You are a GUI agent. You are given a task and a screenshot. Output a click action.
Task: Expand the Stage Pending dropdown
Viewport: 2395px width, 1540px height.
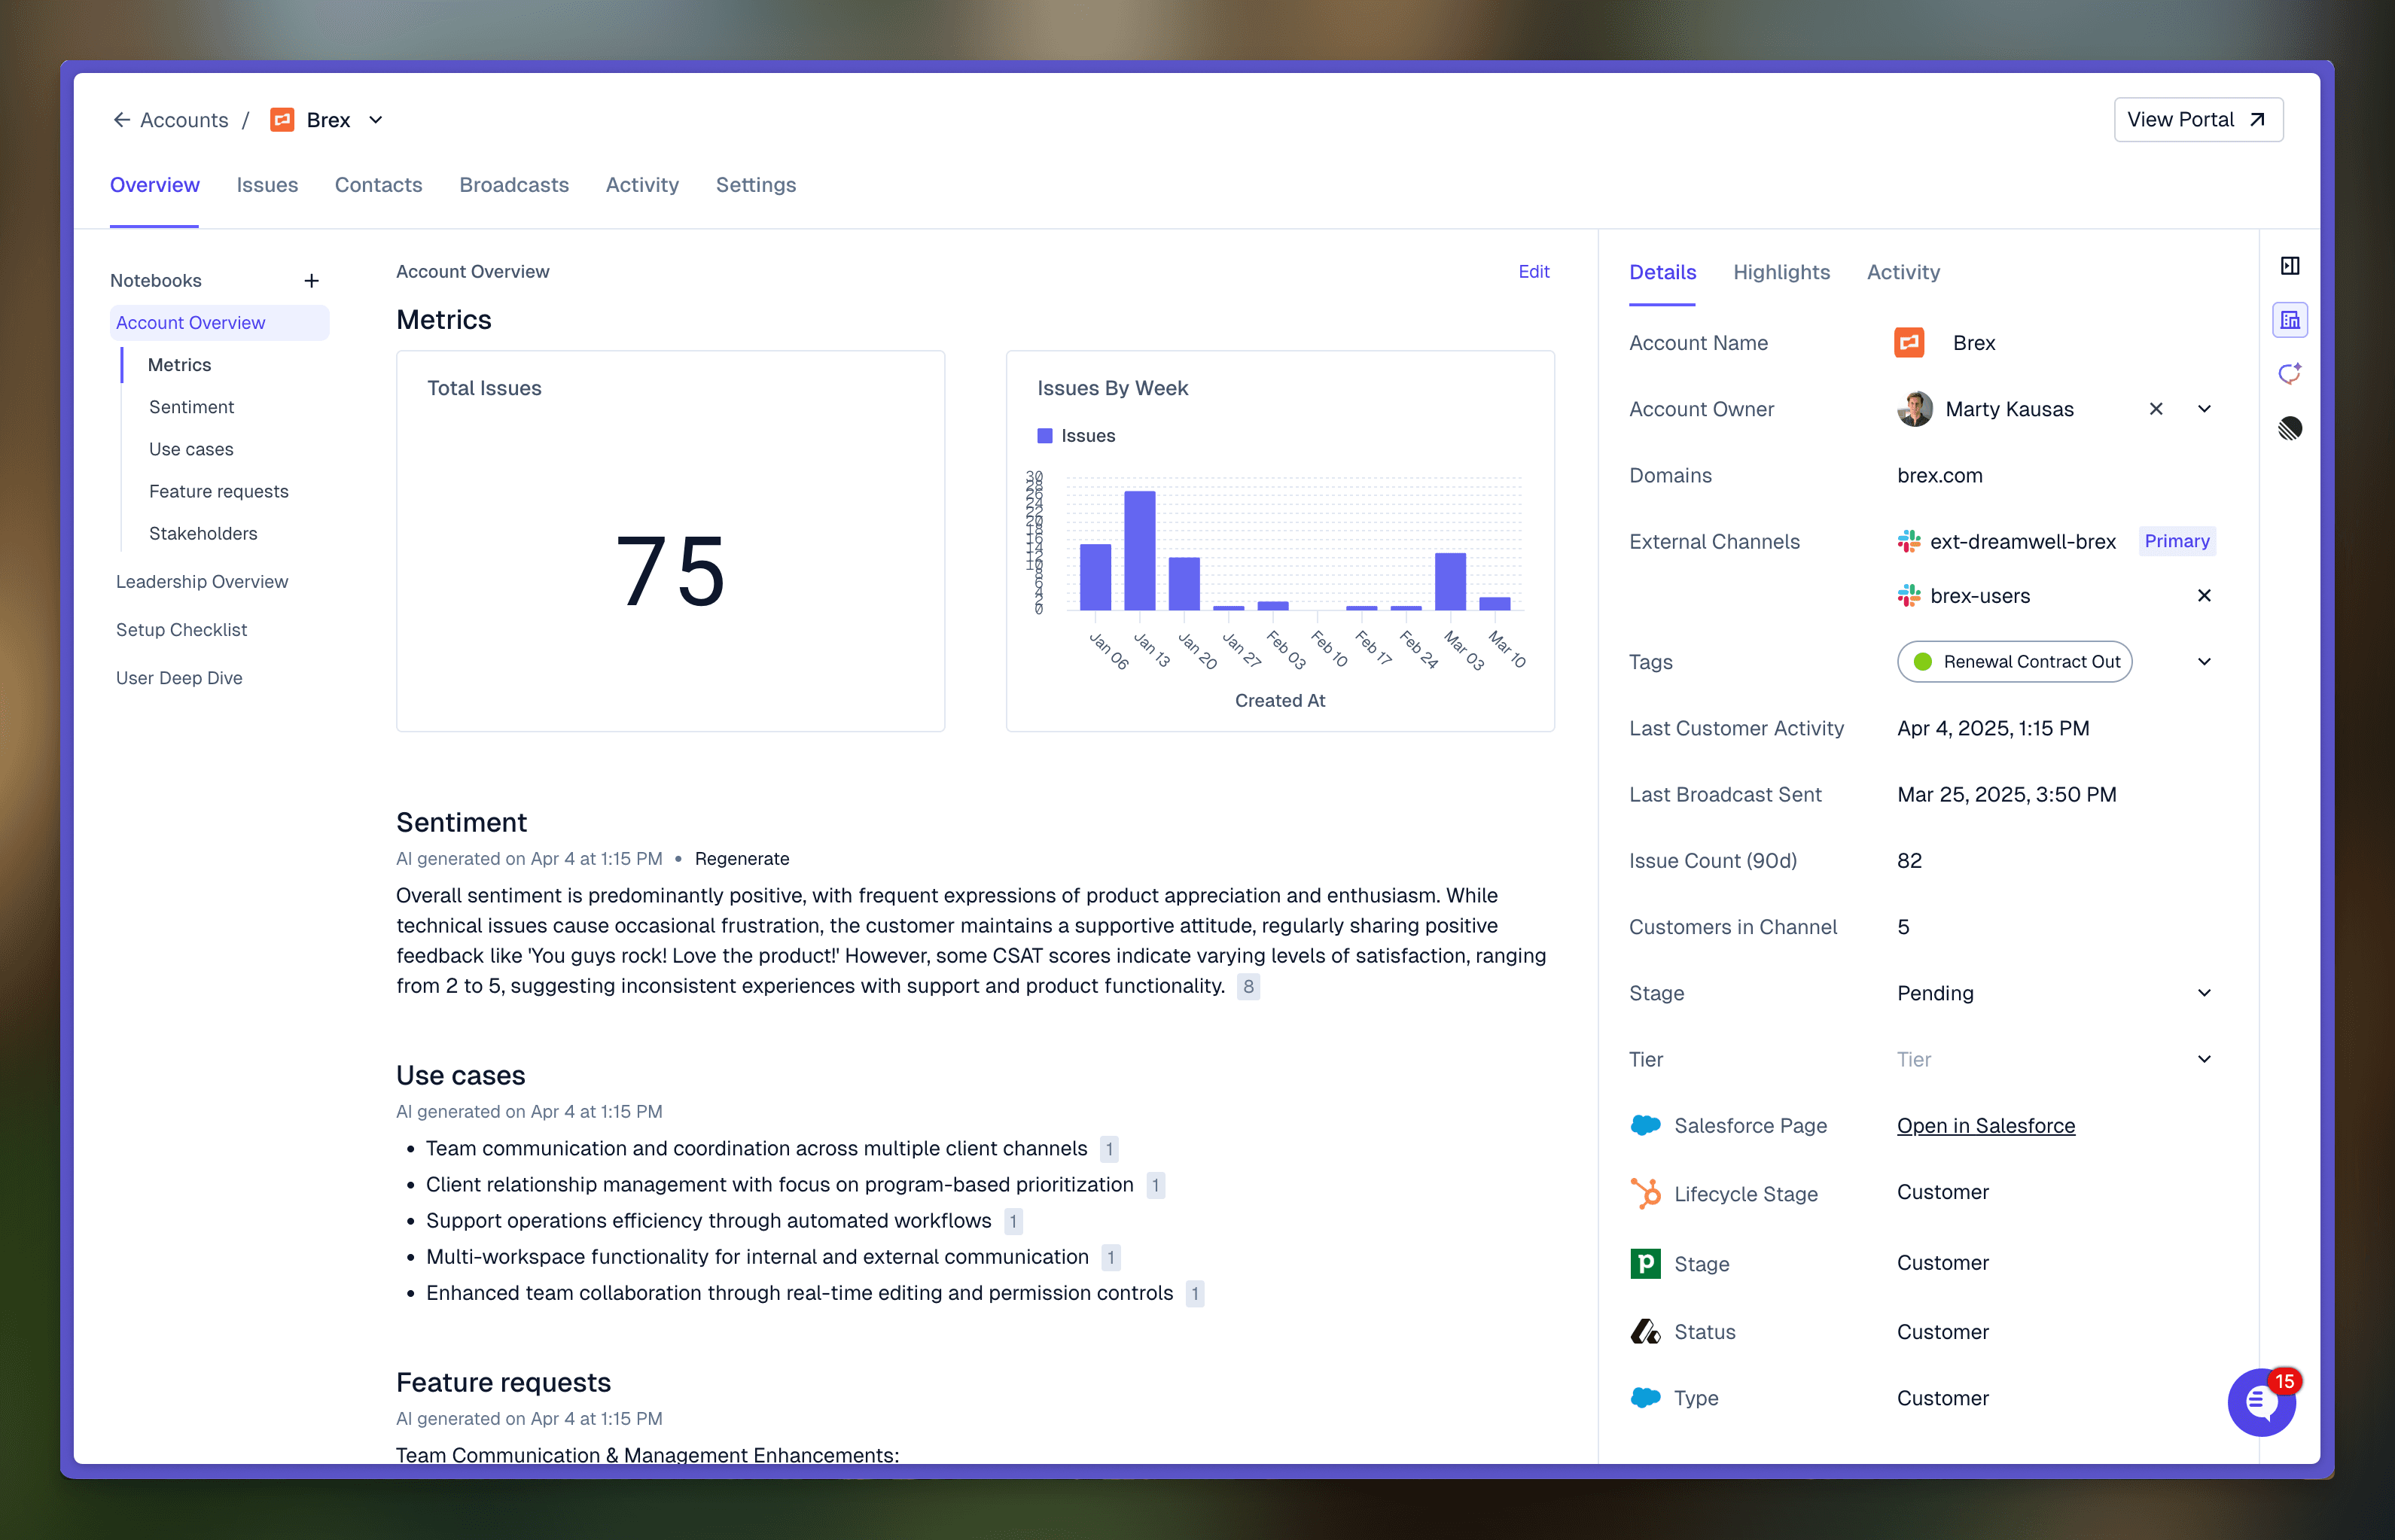pyautogui.click(x=2204, y=993)
